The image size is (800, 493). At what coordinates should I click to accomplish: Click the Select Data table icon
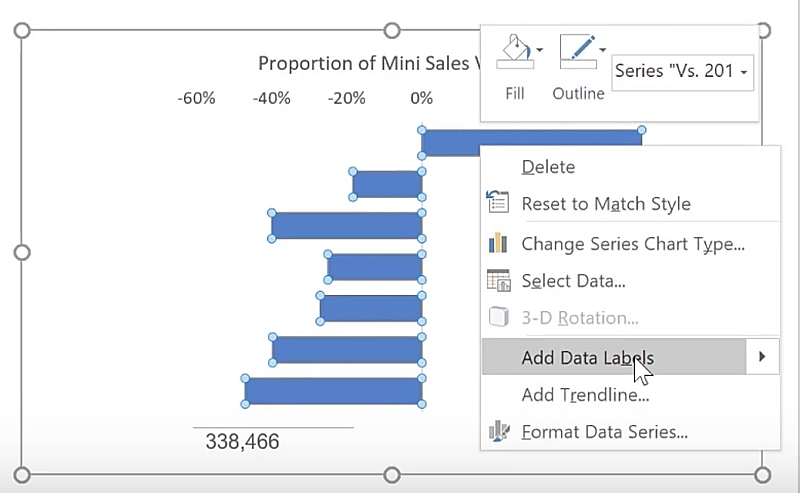pyautogui.click(x=498, y=281)
